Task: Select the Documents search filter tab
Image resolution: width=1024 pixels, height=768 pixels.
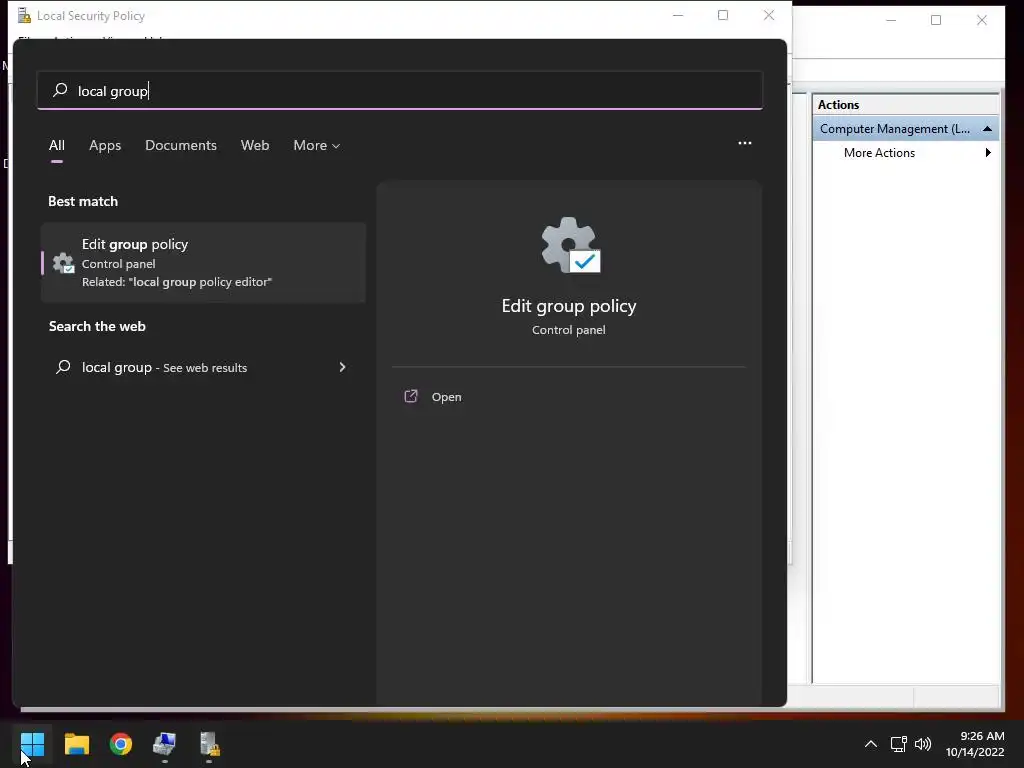Action: pyautogui.click(x=181, y=145)
